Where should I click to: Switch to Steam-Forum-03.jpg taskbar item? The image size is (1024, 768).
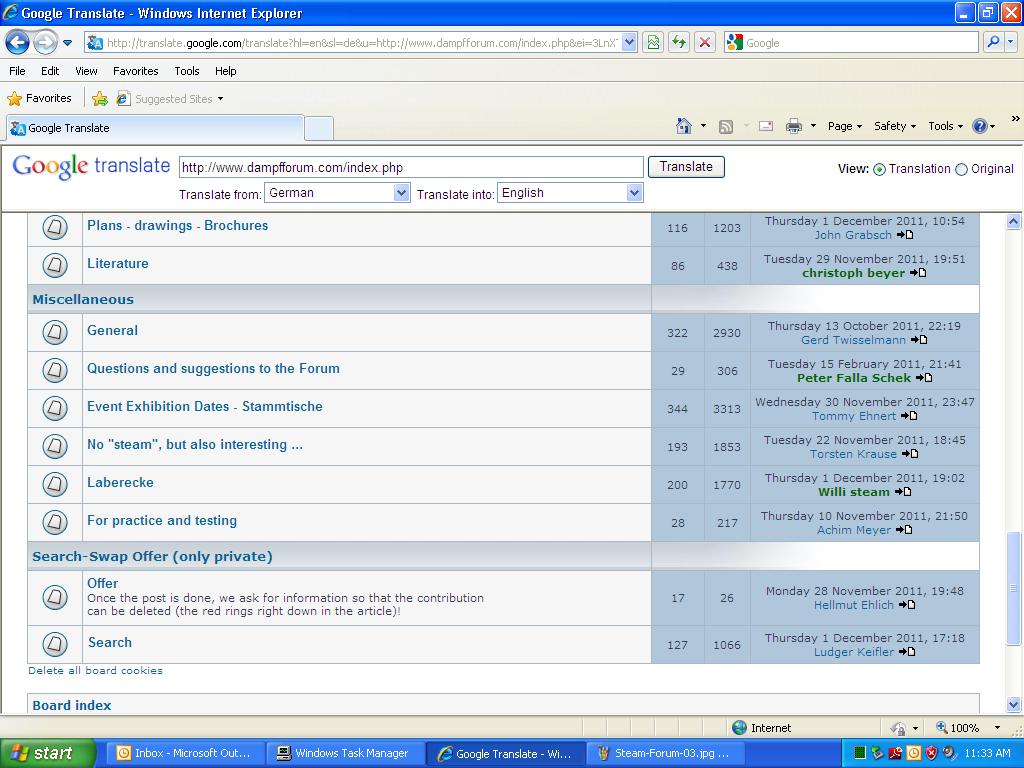click(x=664, y=754)
